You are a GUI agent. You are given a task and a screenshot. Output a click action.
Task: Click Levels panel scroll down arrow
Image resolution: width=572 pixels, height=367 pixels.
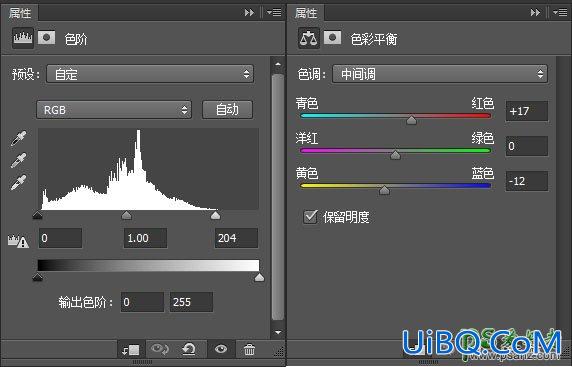click(x=278, y=332)
